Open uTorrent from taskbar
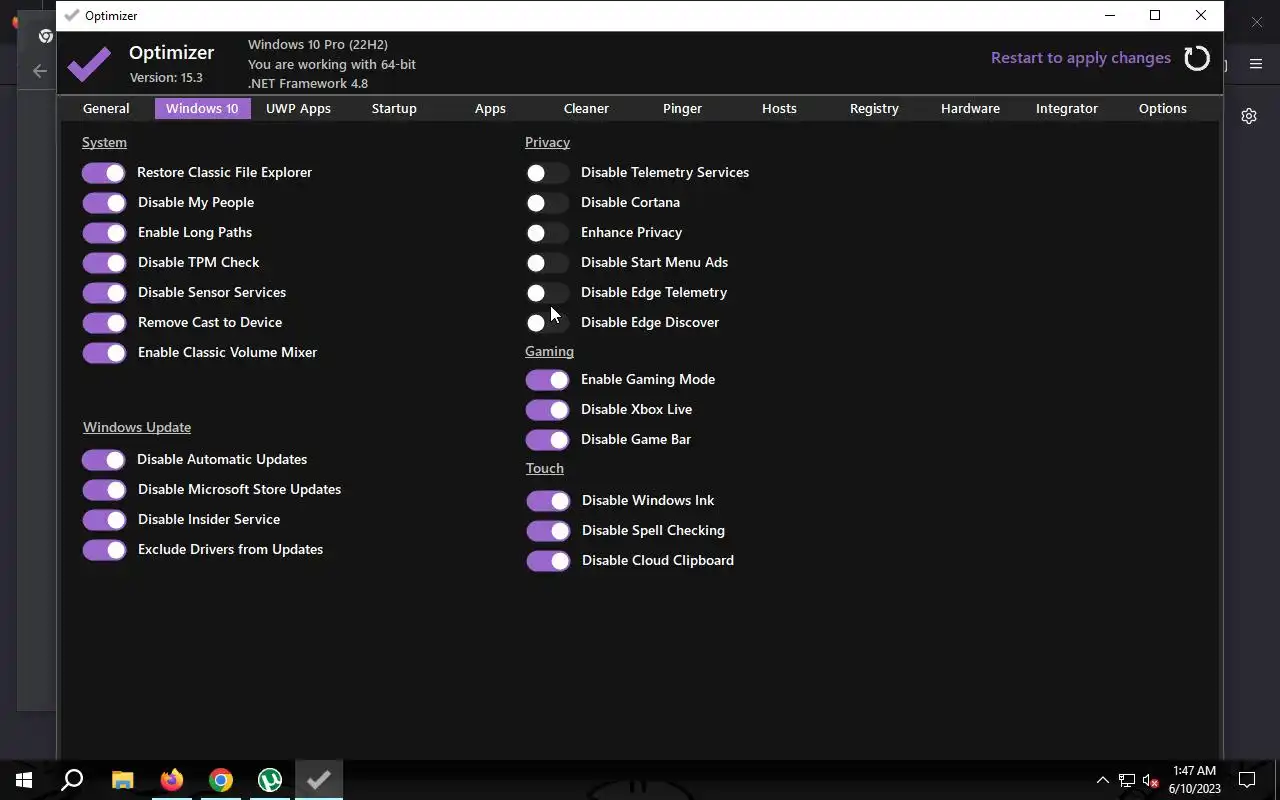The width and height of the screenshot is (1280, 800). (270, 780)
